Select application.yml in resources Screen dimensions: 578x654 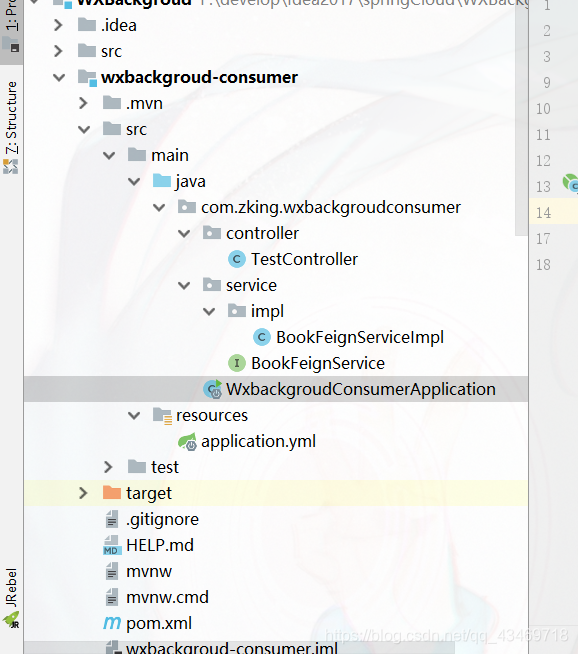[258, 441]
